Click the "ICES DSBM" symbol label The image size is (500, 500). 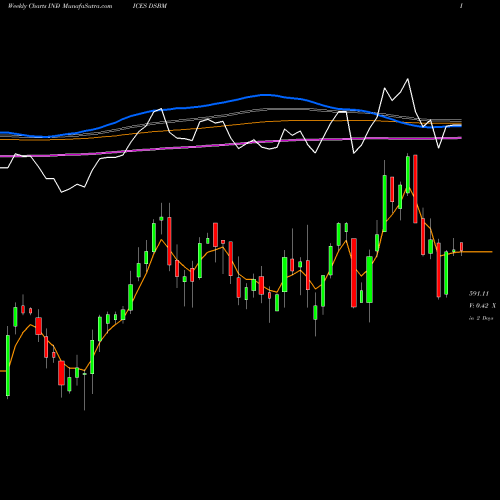click(x=150, y=6)
